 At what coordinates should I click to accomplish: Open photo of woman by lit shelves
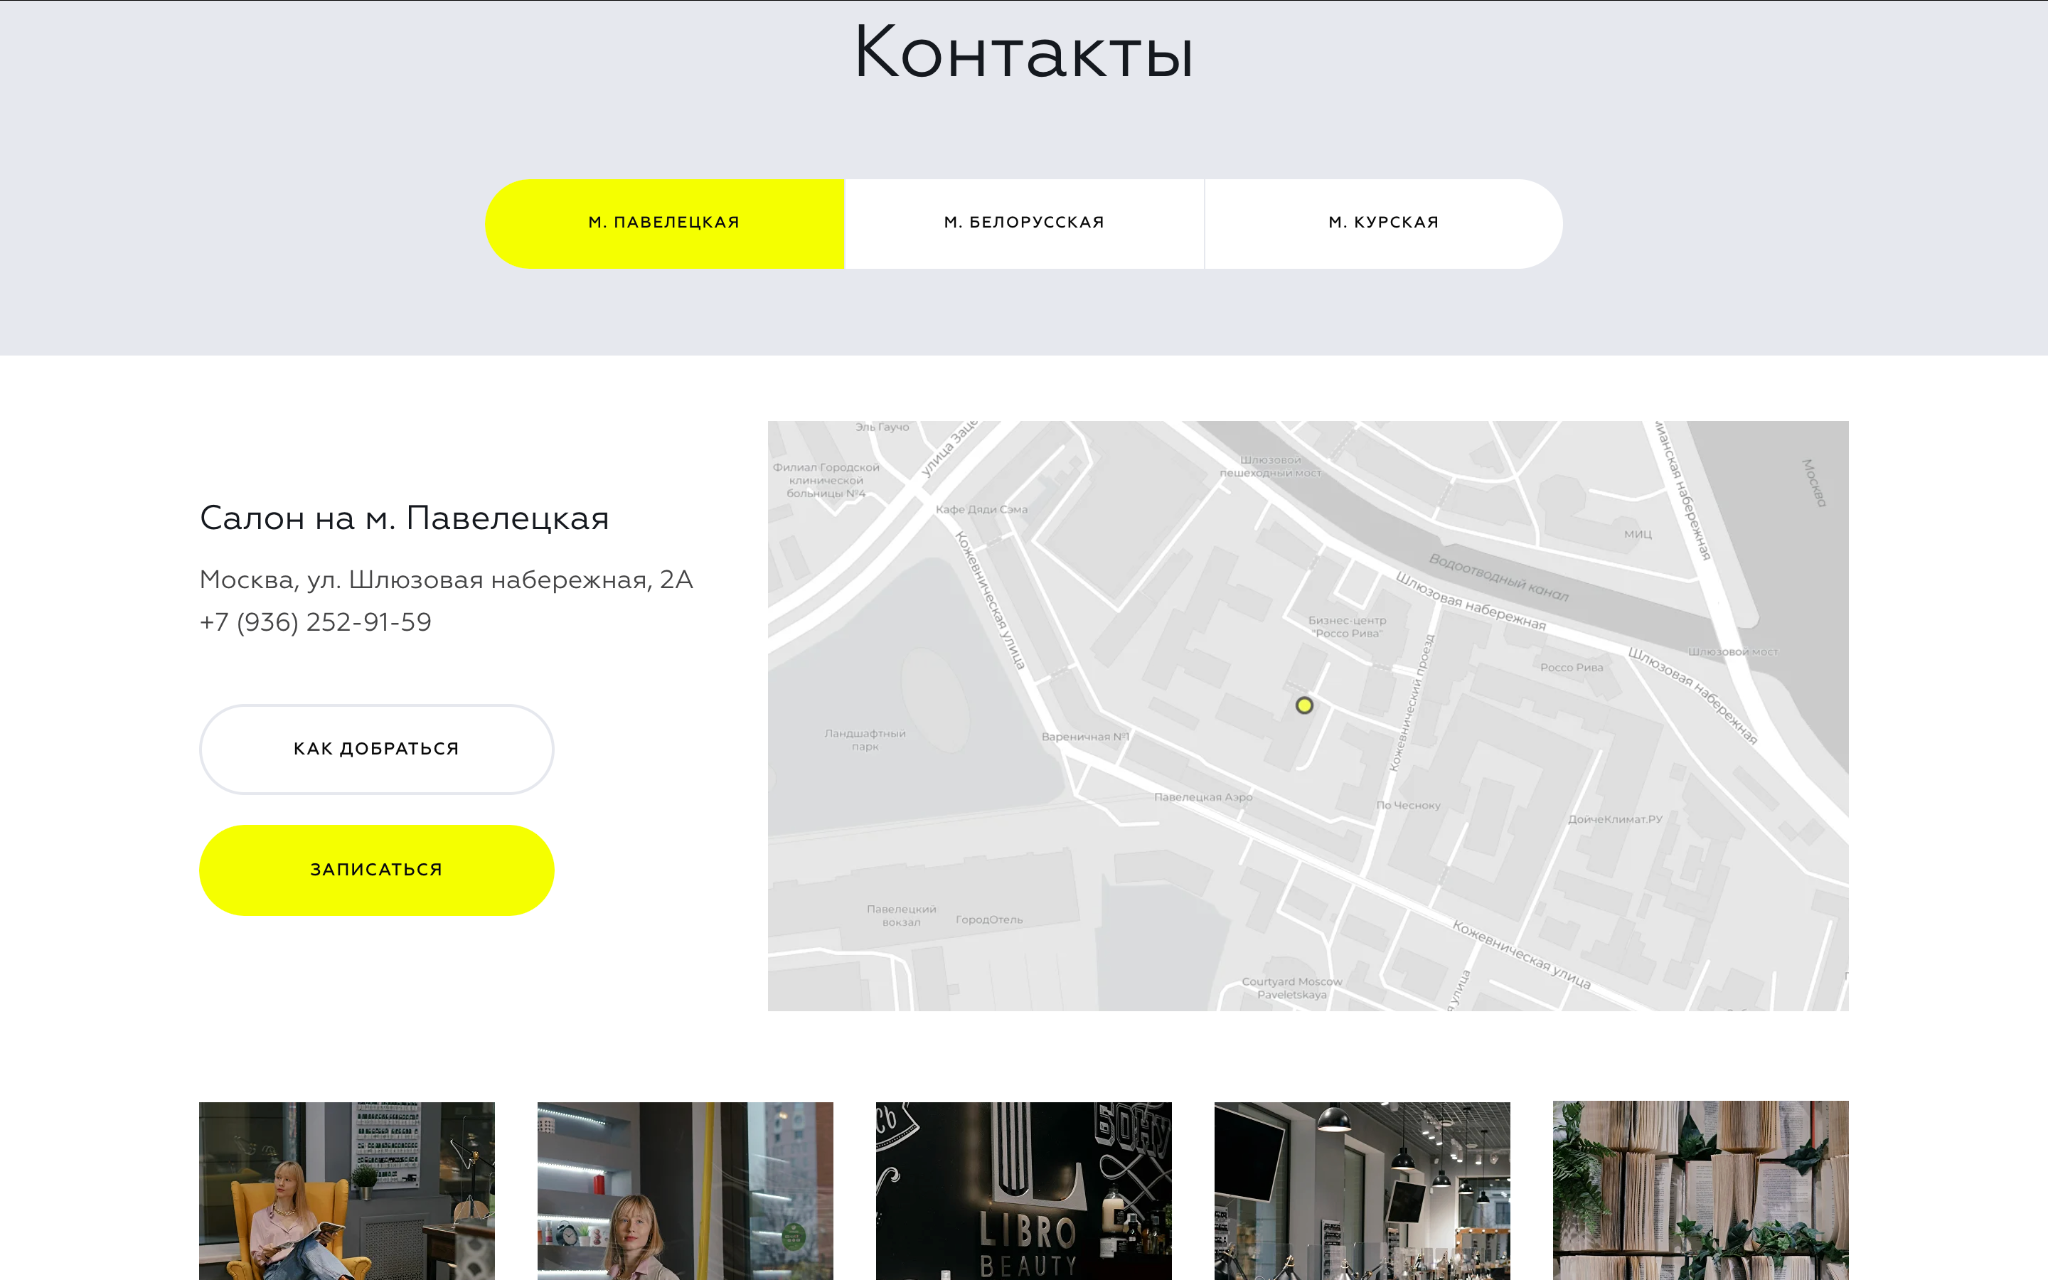[685, 1190]
